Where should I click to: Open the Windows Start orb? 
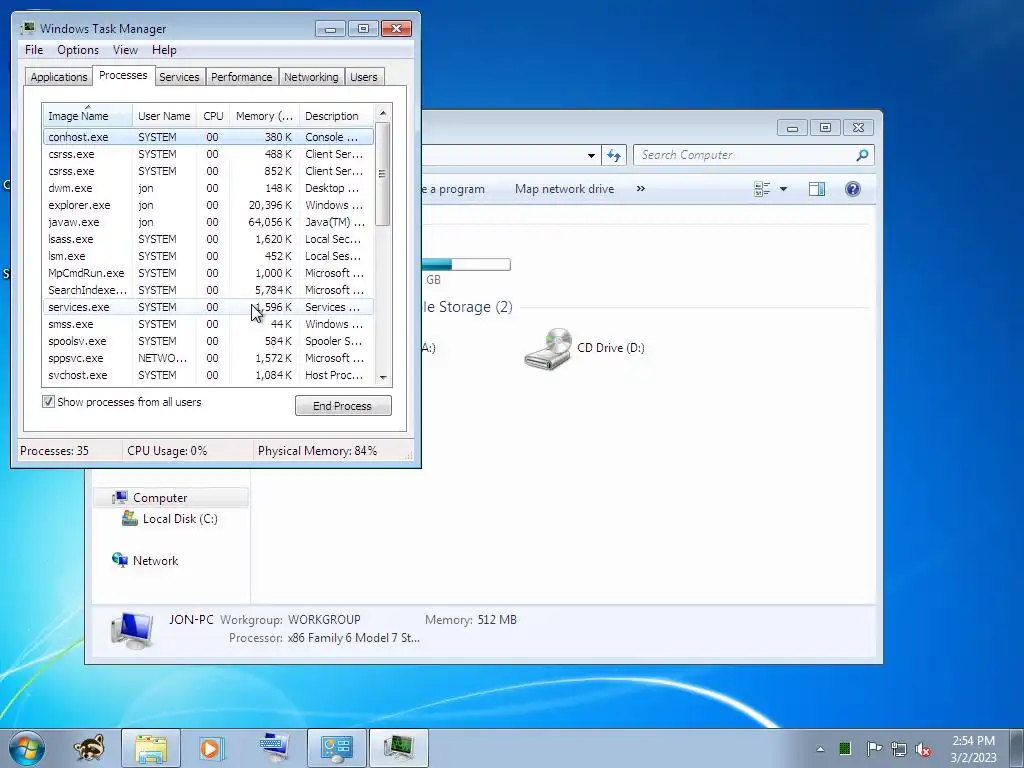26,748
